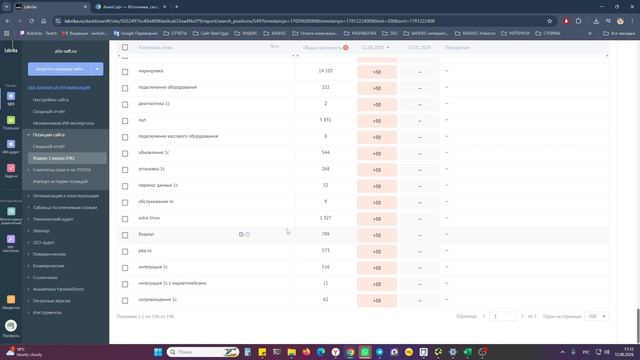Open Yandex Browser from the taskbar

click(336, 352)
